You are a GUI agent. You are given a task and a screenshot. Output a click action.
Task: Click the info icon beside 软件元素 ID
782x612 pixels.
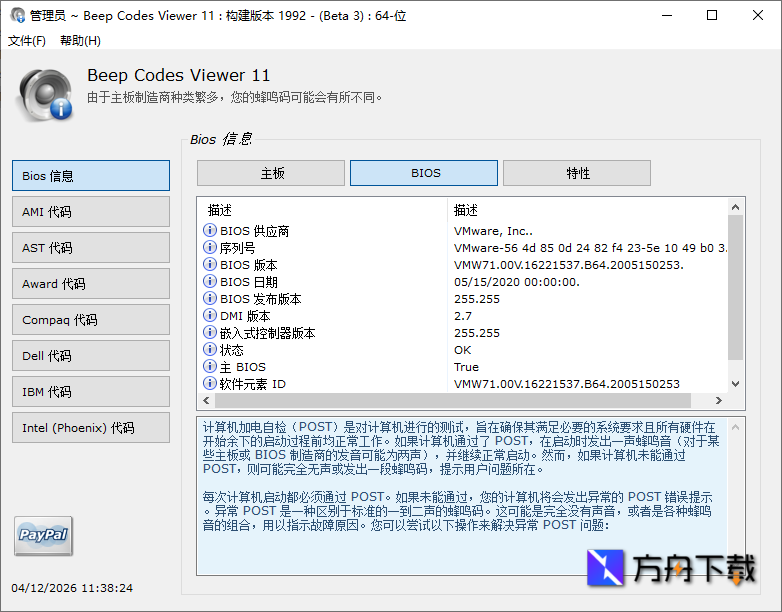[209, 383]
